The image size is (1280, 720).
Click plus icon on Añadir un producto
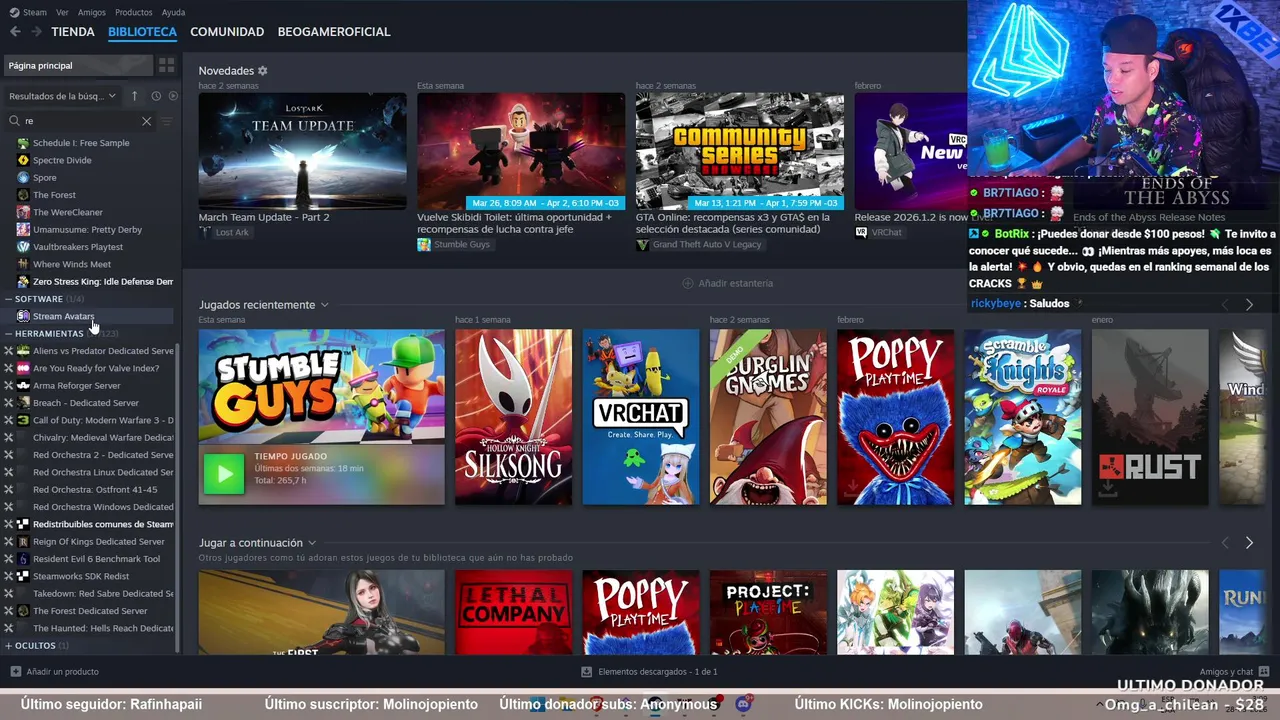coord(15,672)
